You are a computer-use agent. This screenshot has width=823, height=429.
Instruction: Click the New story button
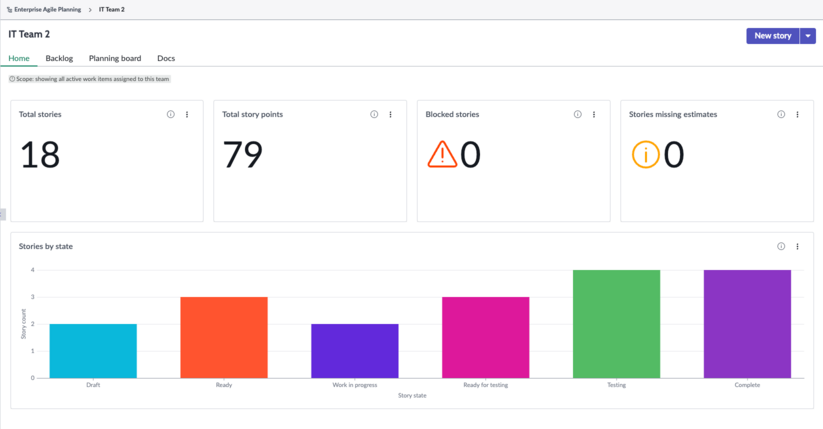773,36
